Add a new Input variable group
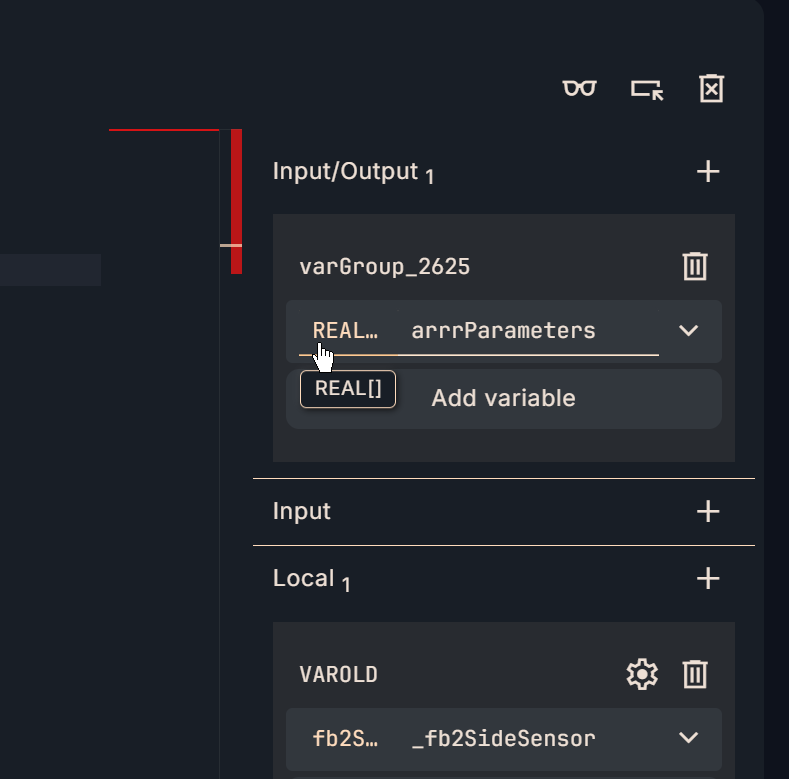This screenshot has width=789, height=779. (708, 511)
